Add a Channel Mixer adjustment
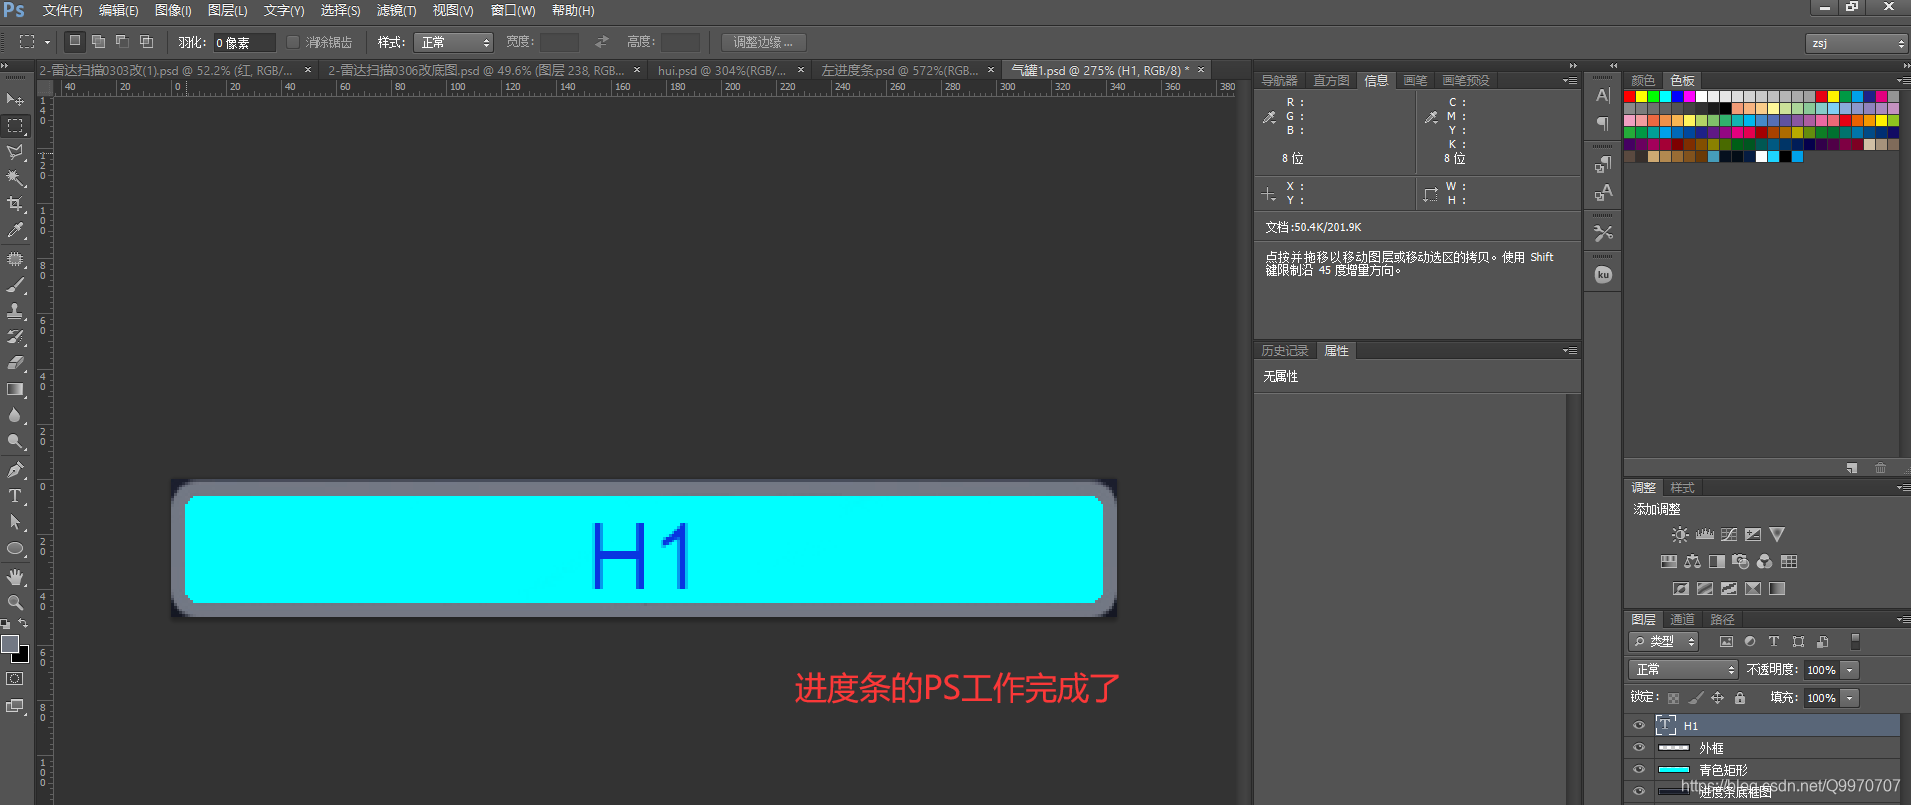The width and height of the screenshot is (1911, 805). click(1764, 562)
